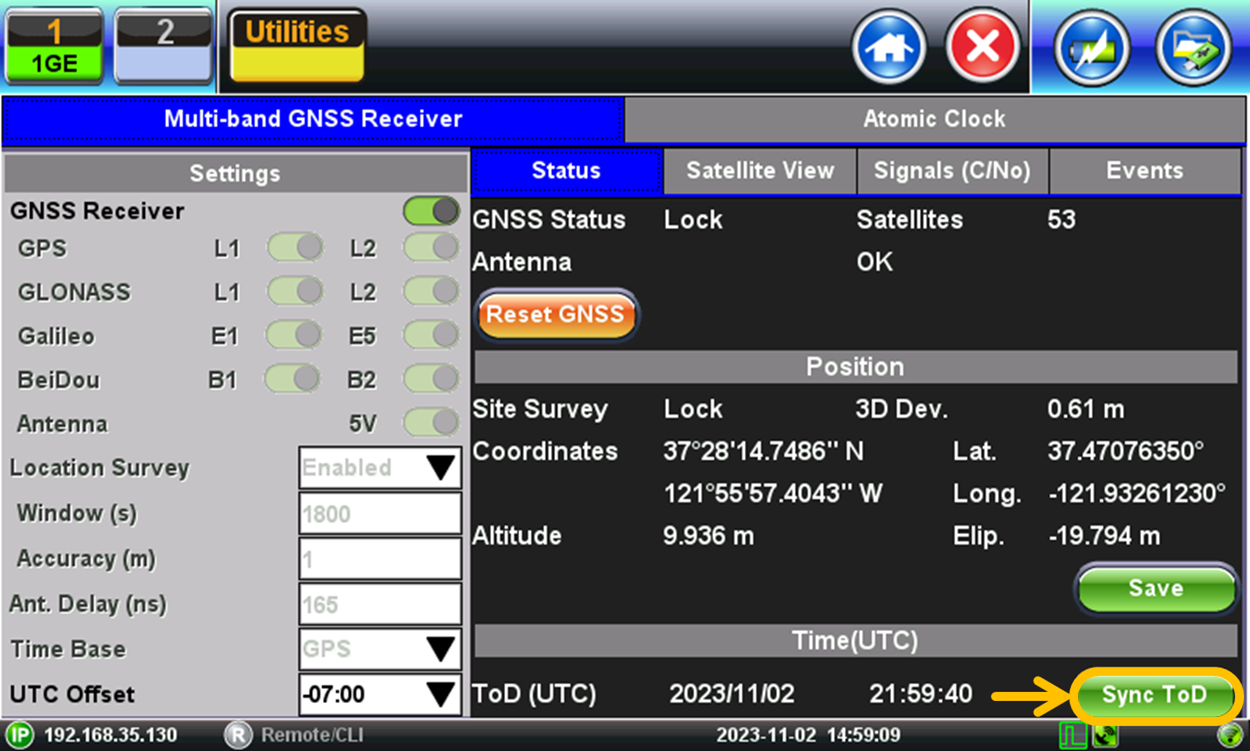Open the USB file manager icon

1192,46
